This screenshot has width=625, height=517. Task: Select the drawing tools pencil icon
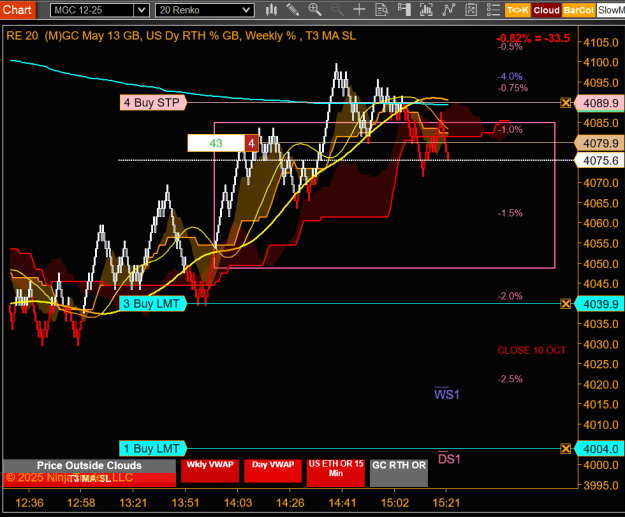(293, 10)
